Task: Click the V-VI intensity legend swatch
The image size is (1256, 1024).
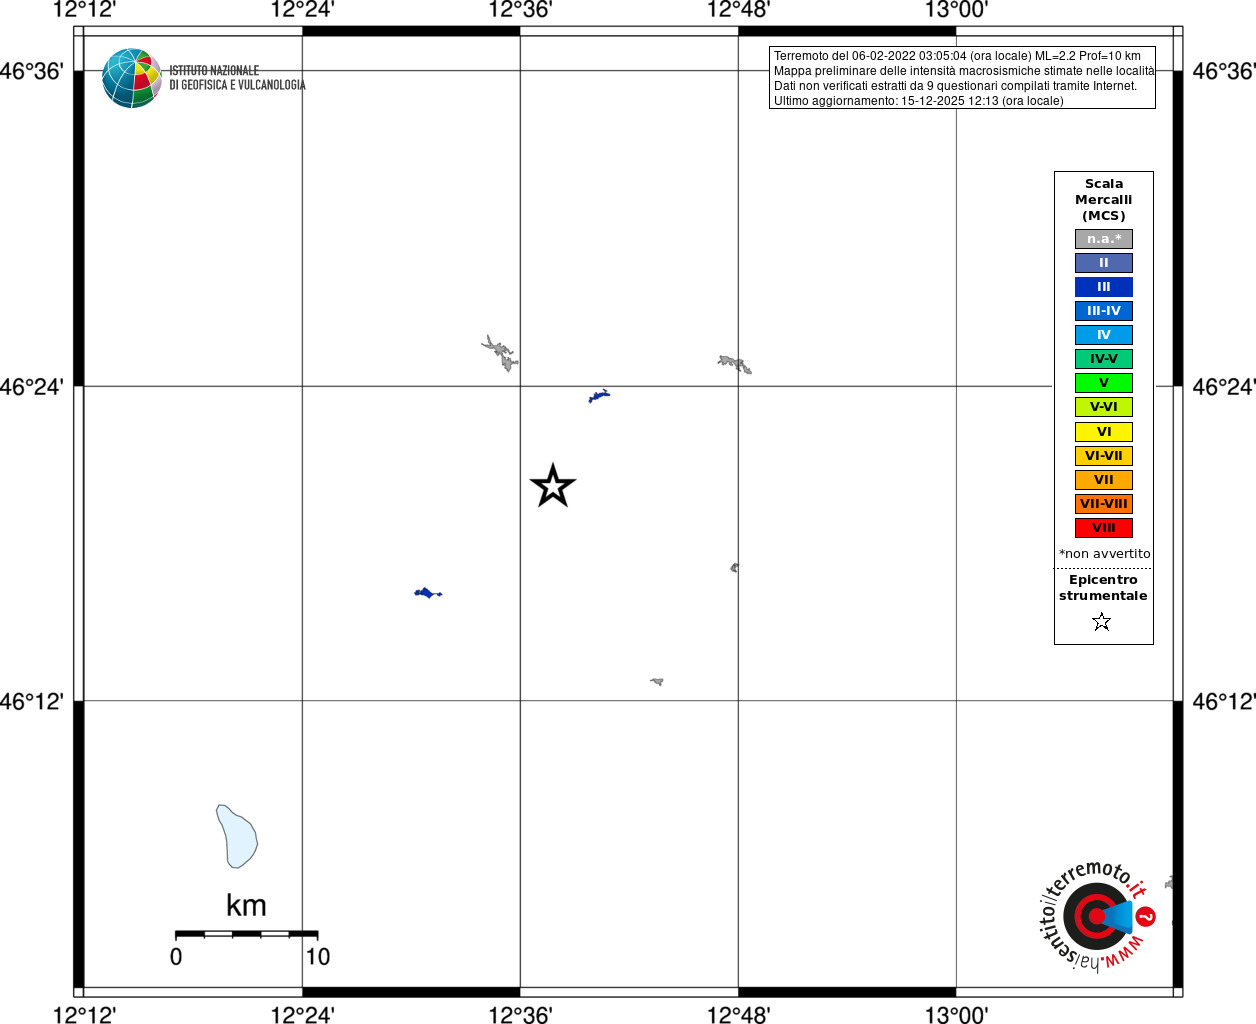Action: point(1104,407)
